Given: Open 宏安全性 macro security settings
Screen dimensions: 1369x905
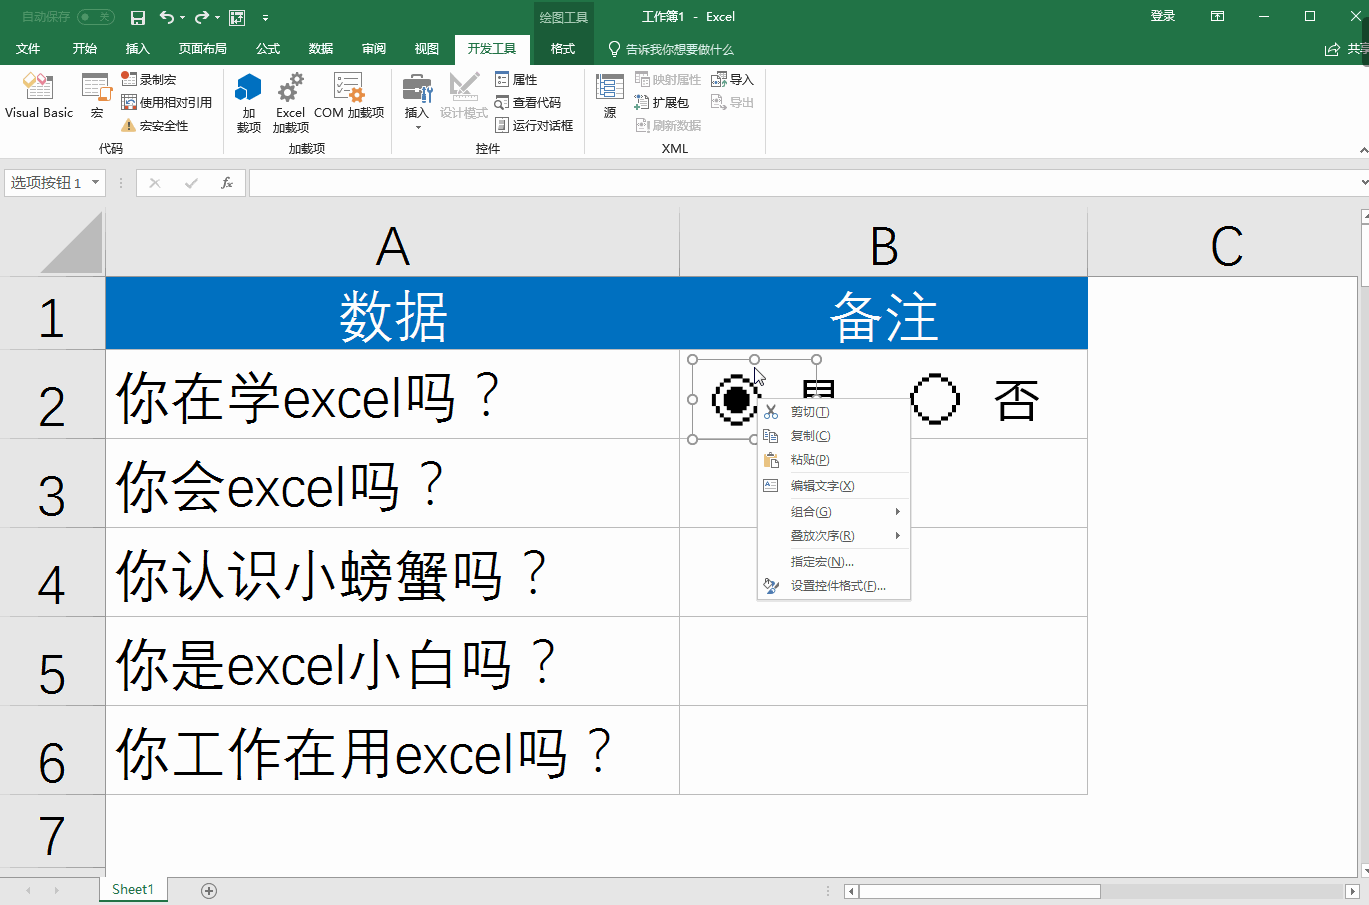Looking at the screenshot, I should coord(155,125).
